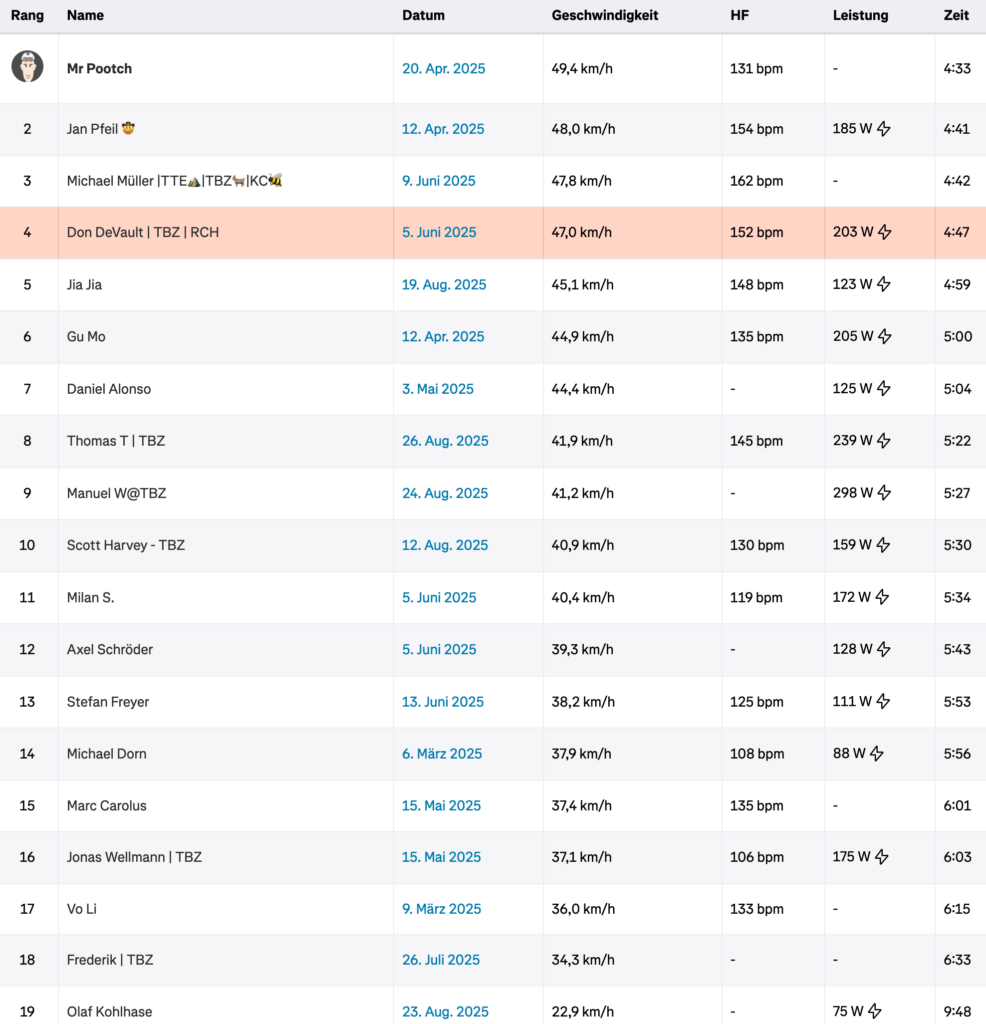Open the 9. März 2025 activity link
Screen dimensions: 986x1024
pos(441,909)
